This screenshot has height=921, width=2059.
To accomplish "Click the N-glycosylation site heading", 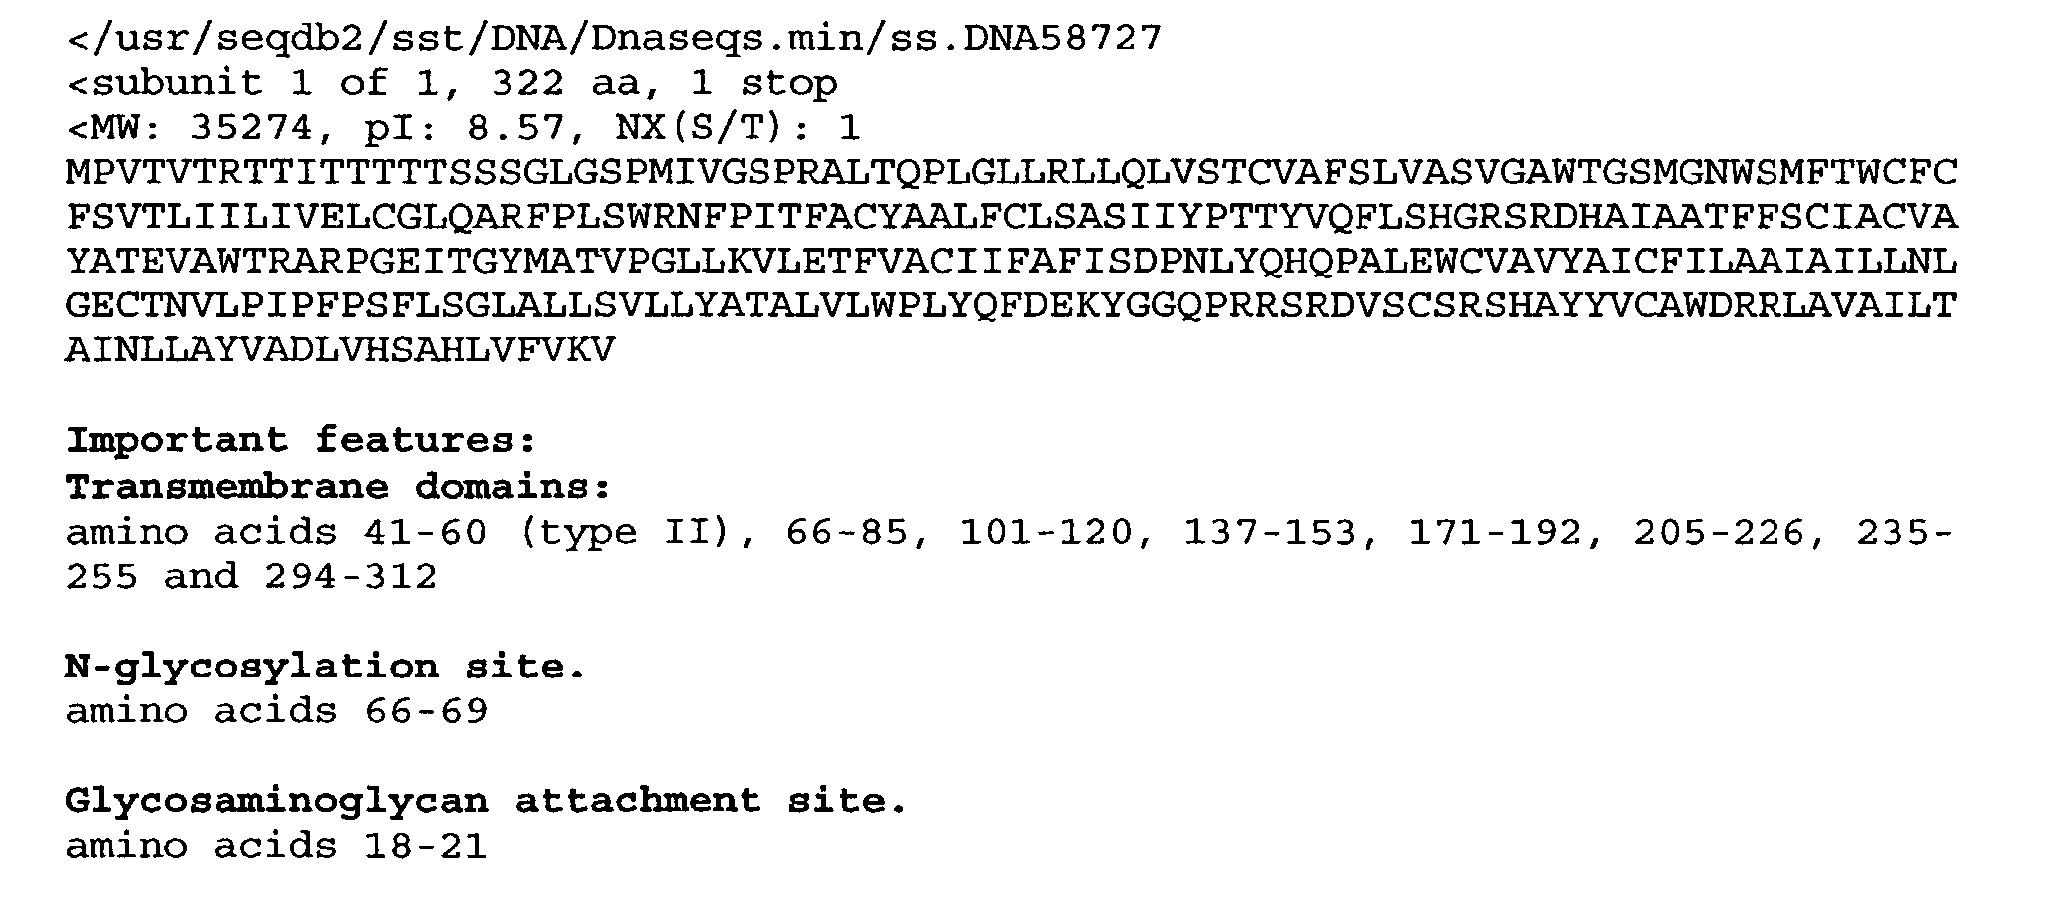I will click(325, 666).
